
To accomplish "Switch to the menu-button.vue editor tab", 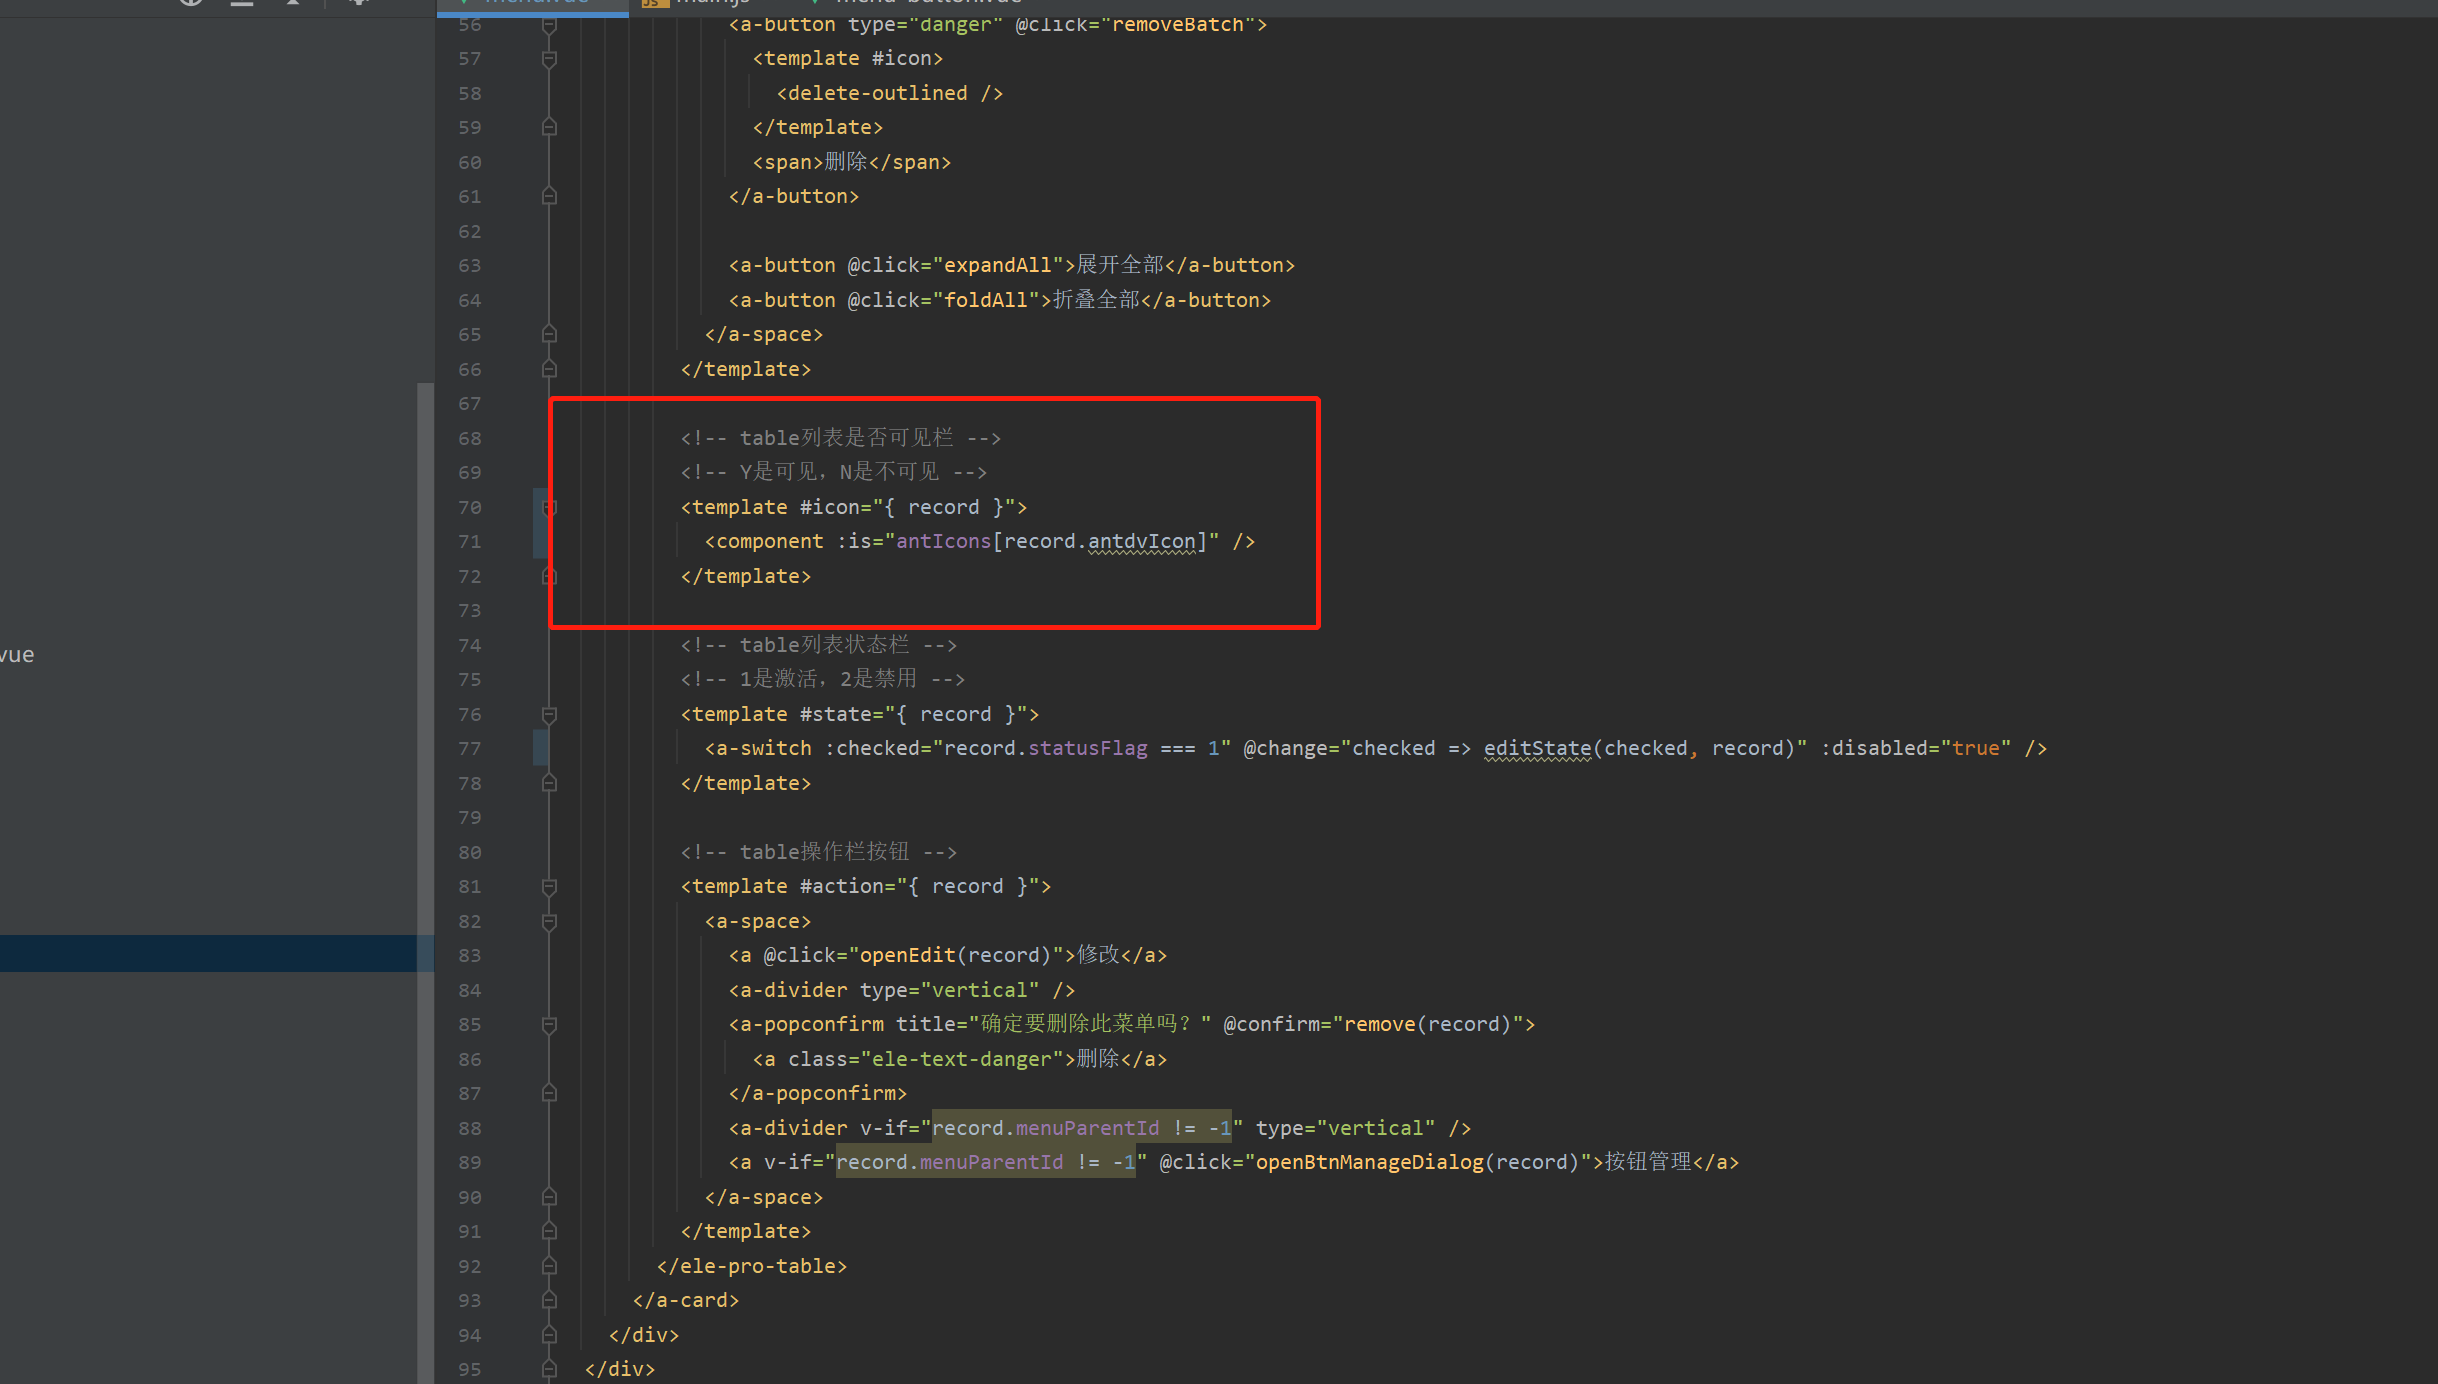I will (920, 3).
